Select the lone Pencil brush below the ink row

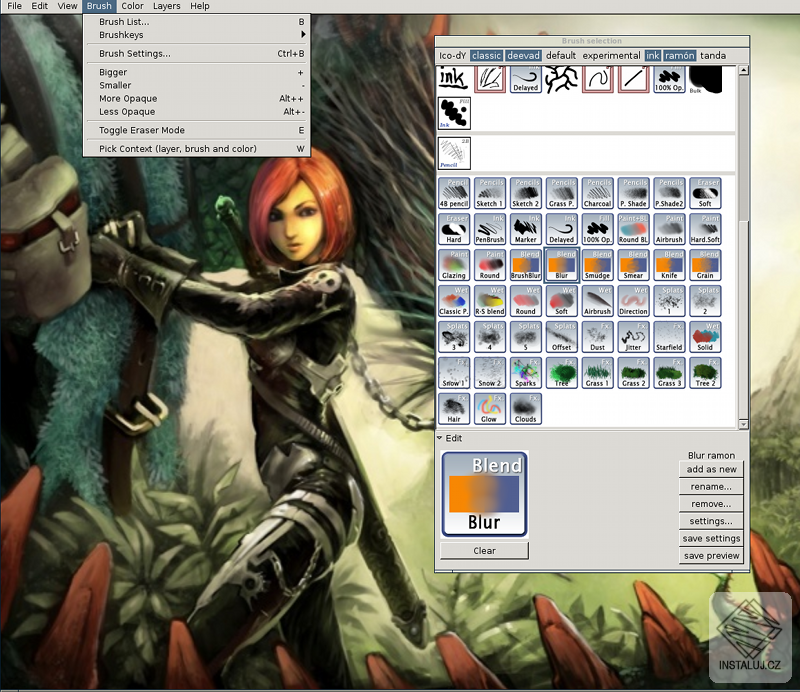[454, 153]
